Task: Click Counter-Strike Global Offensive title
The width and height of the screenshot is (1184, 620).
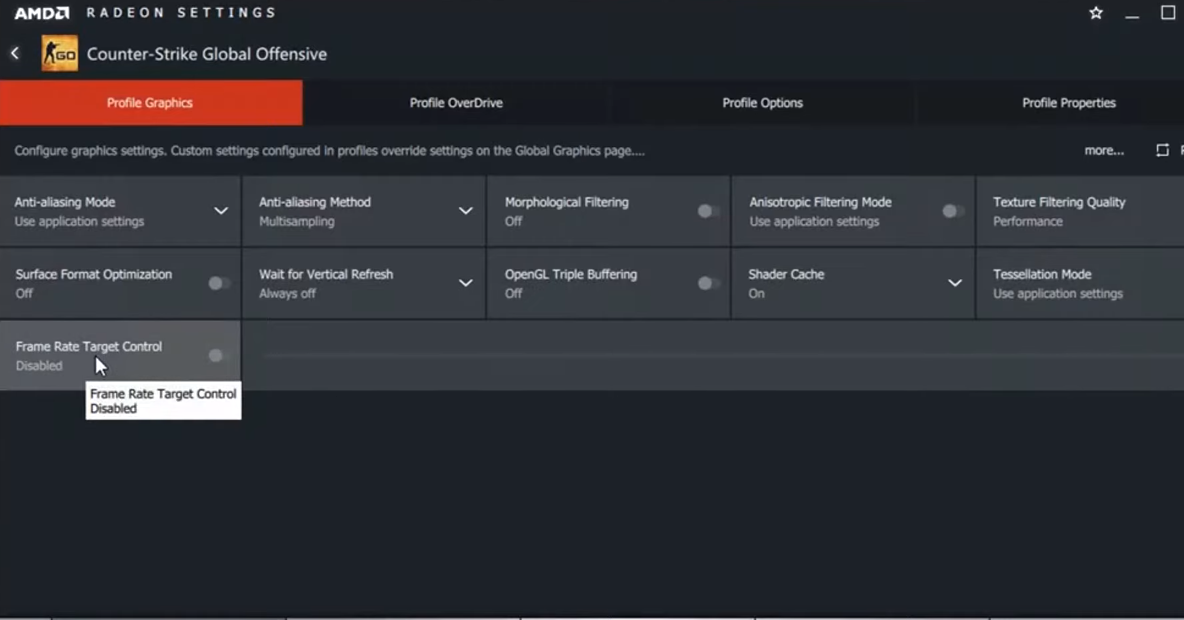Action: (x=207, y=54)
